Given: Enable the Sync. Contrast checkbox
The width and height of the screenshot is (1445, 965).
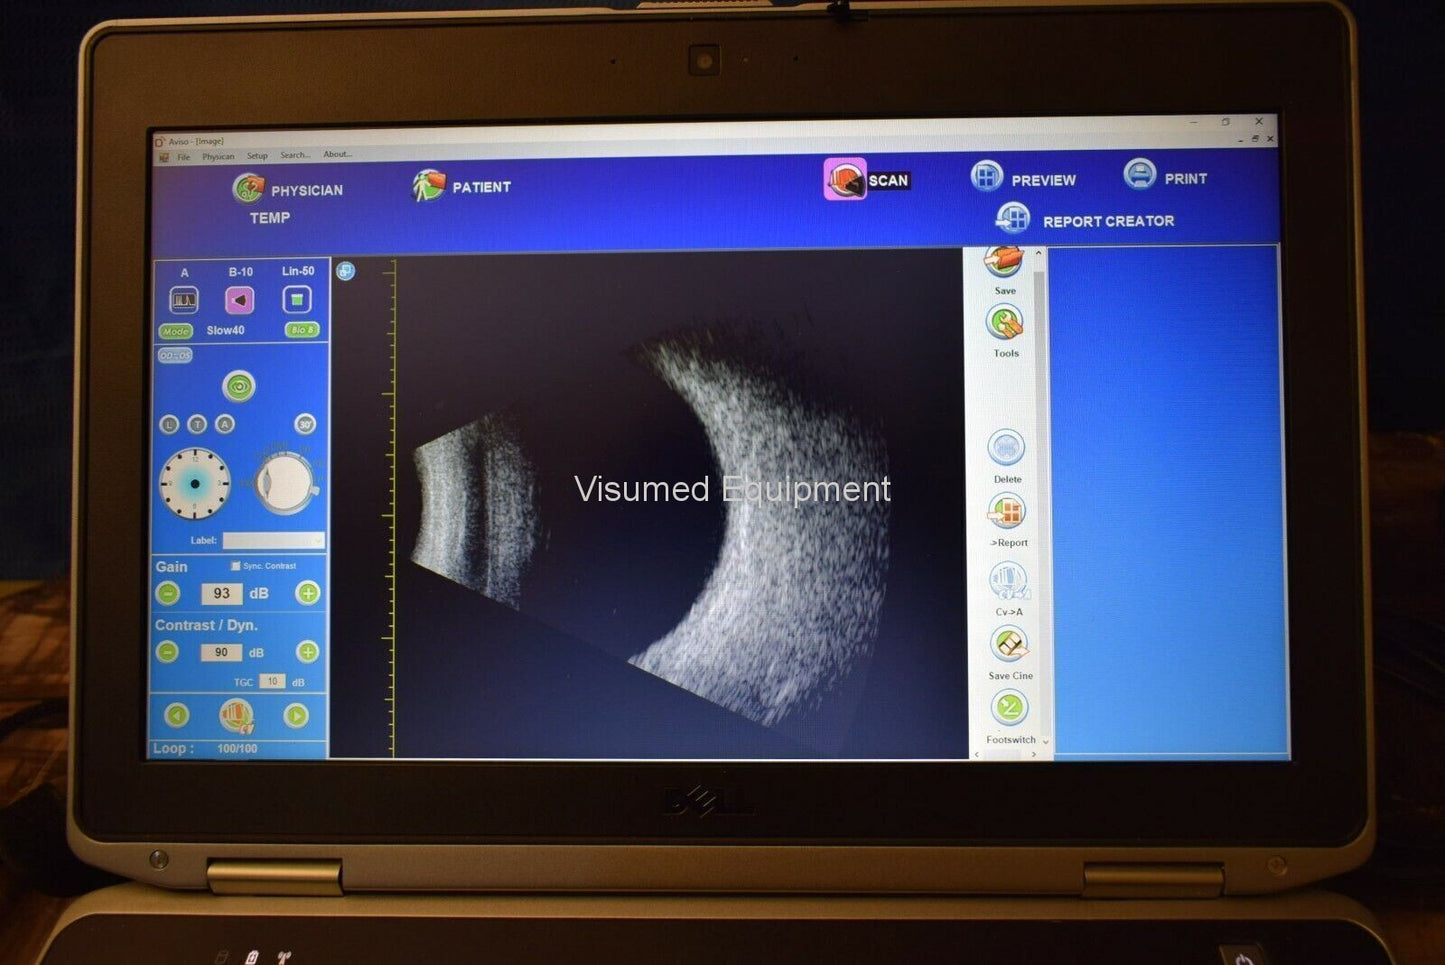Looking at the screenshot, I should (236, 566).
